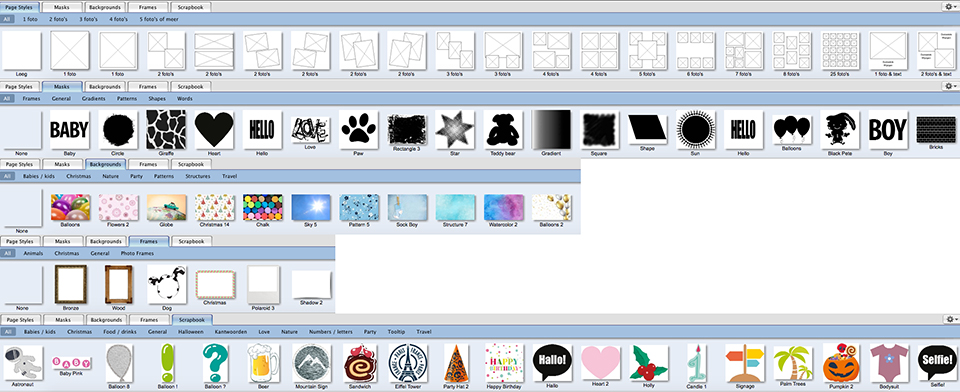Apply the Sun mask
This screenshot has height=392, width=960.
click(x=696, y=129)
